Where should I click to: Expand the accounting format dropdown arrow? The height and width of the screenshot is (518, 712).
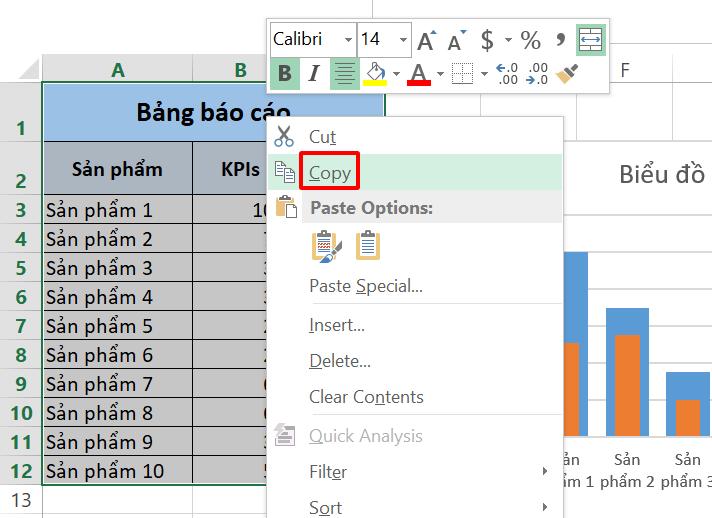pyautogui.click(x=508, y=40)
